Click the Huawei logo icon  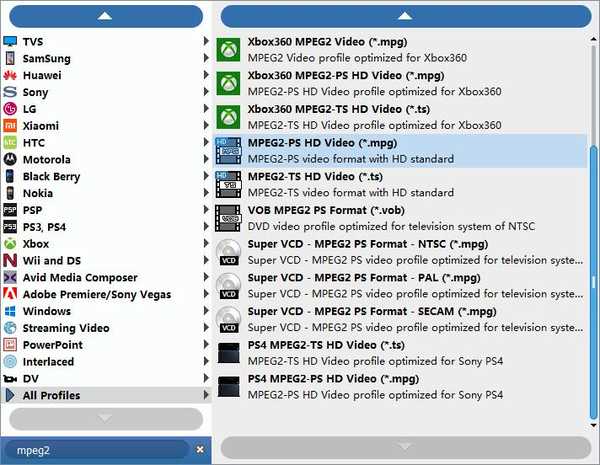[x=10, y=75]
